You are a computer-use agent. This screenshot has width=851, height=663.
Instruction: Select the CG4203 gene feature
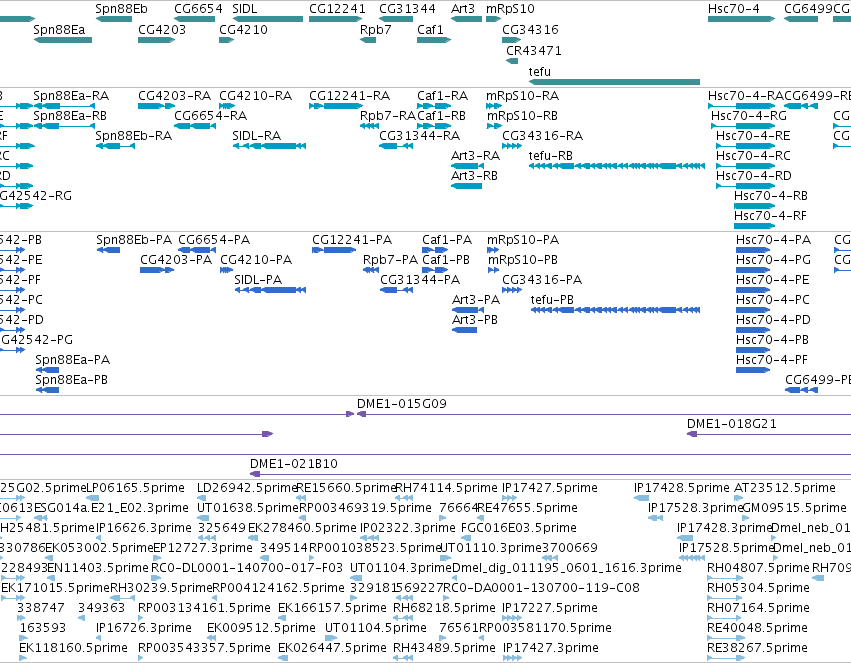click(x=157, y=40)
